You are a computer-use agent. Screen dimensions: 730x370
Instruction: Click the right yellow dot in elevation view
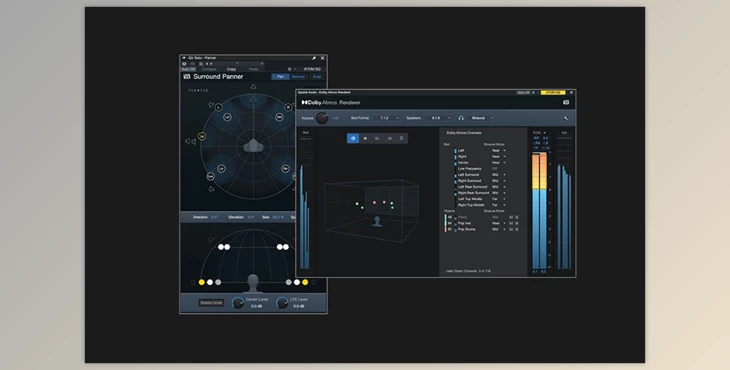click(x=305, y=282)
